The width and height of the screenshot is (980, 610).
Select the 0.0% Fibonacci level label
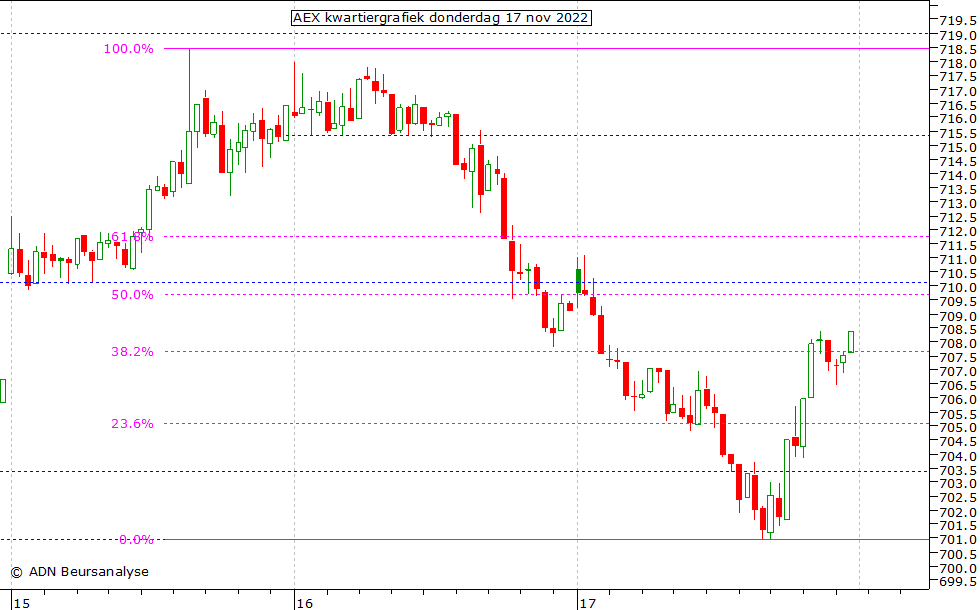coord(136,539)
